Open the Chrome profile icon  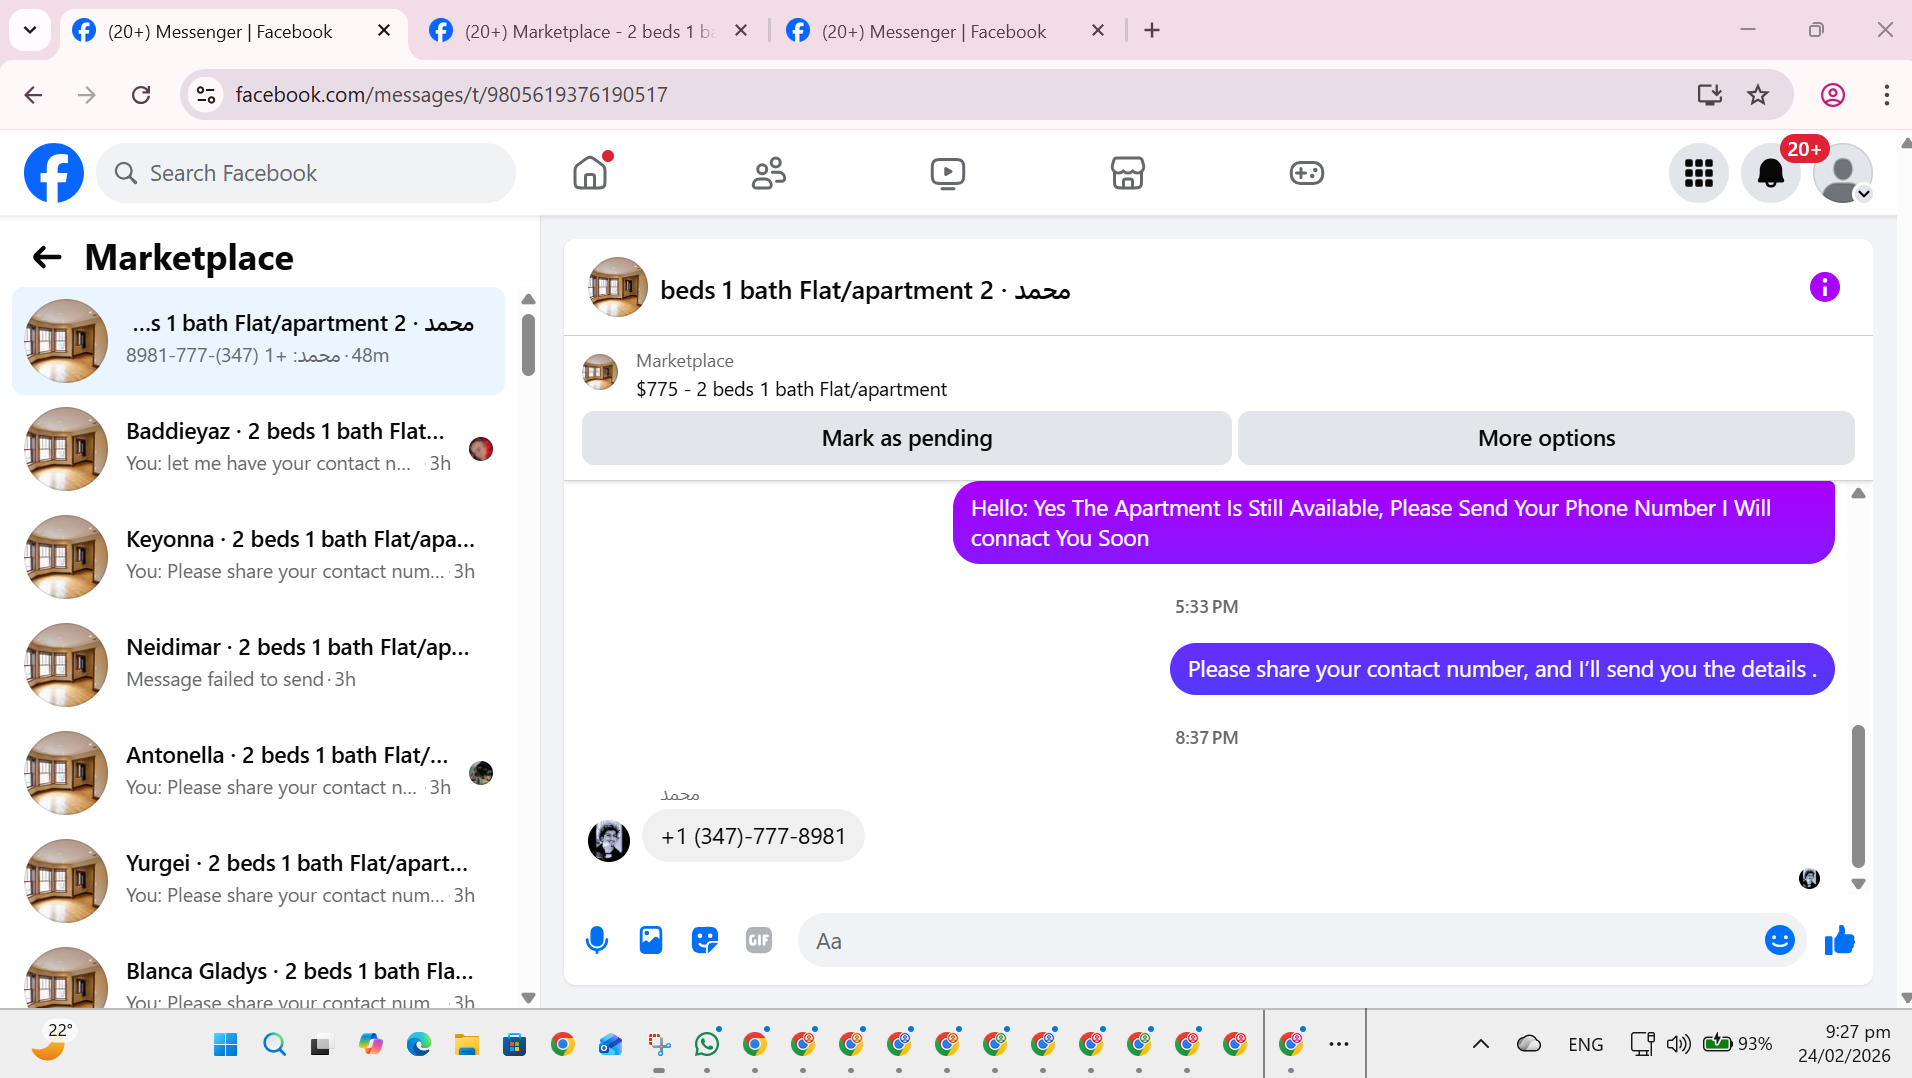(1832, 95)
